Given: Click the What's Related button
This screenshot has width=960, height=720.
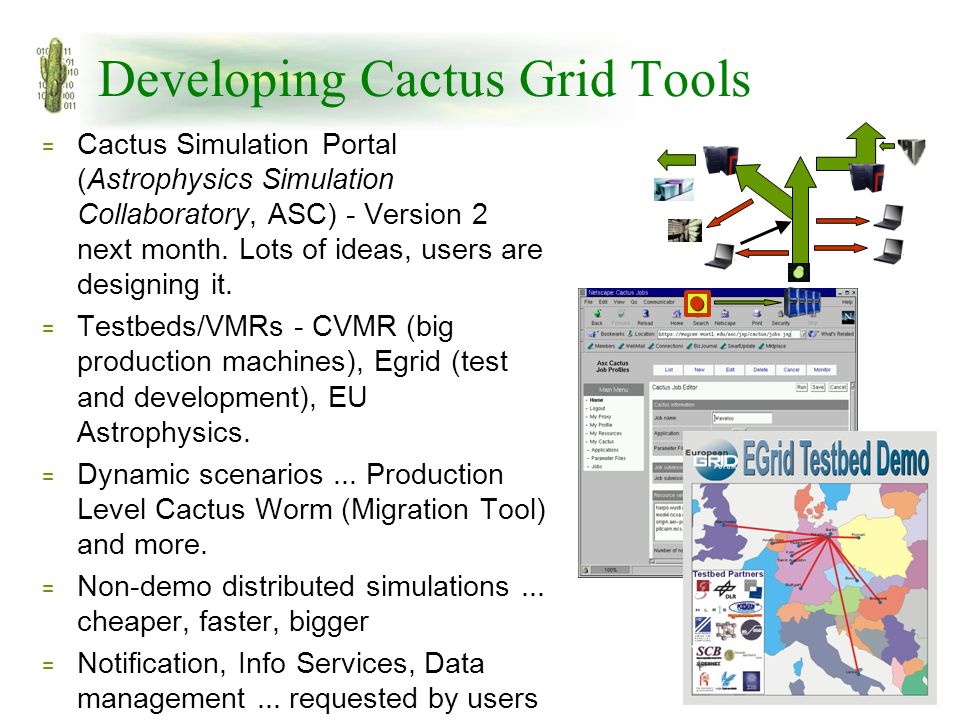Looking at the screenshot, I should point(832,334).
